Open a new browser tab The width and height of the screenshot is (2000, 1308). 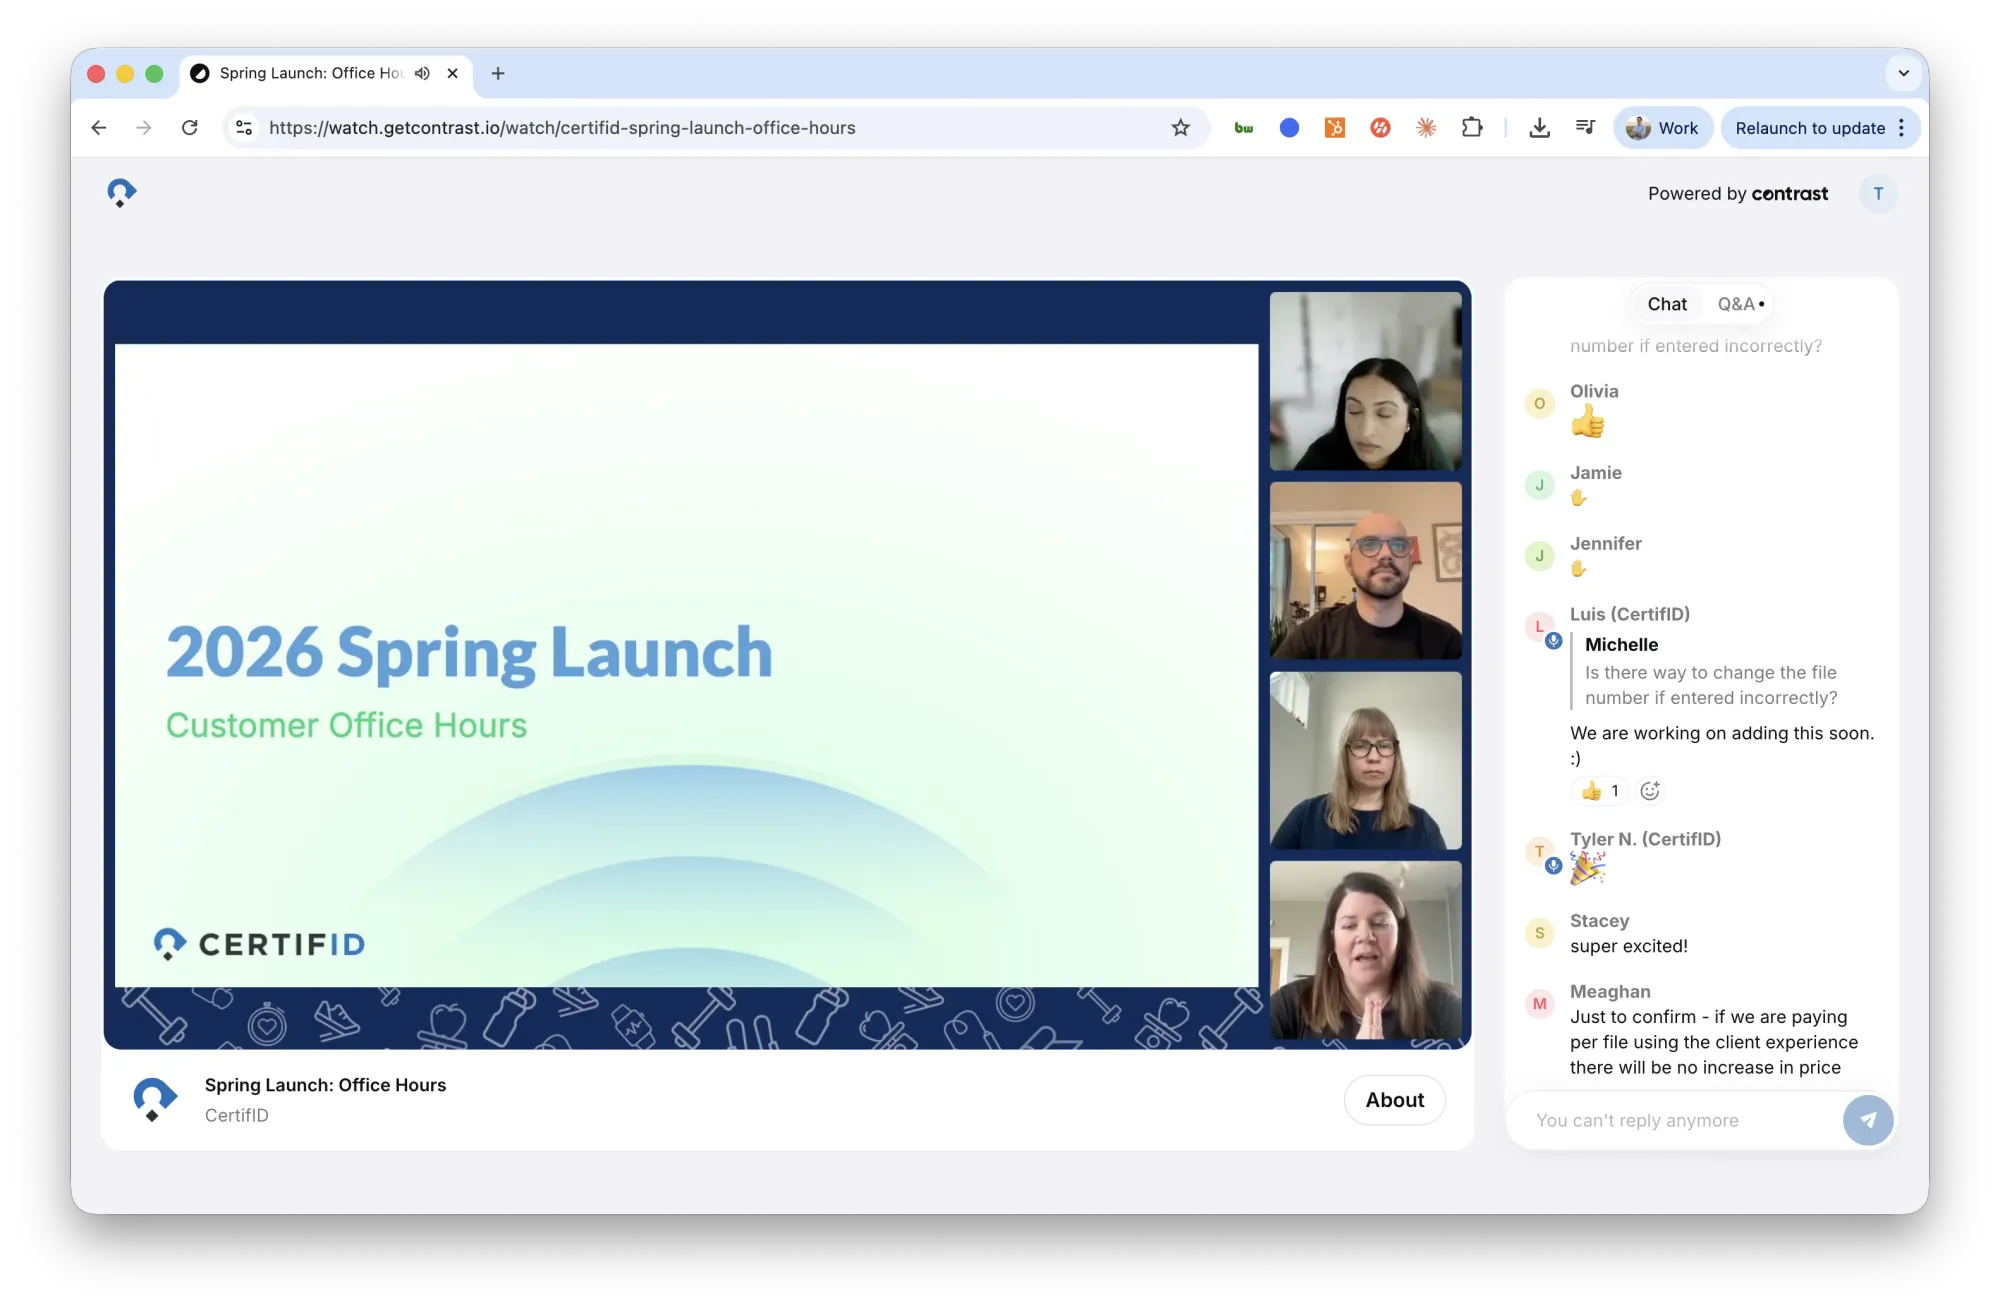coord(498,73)
